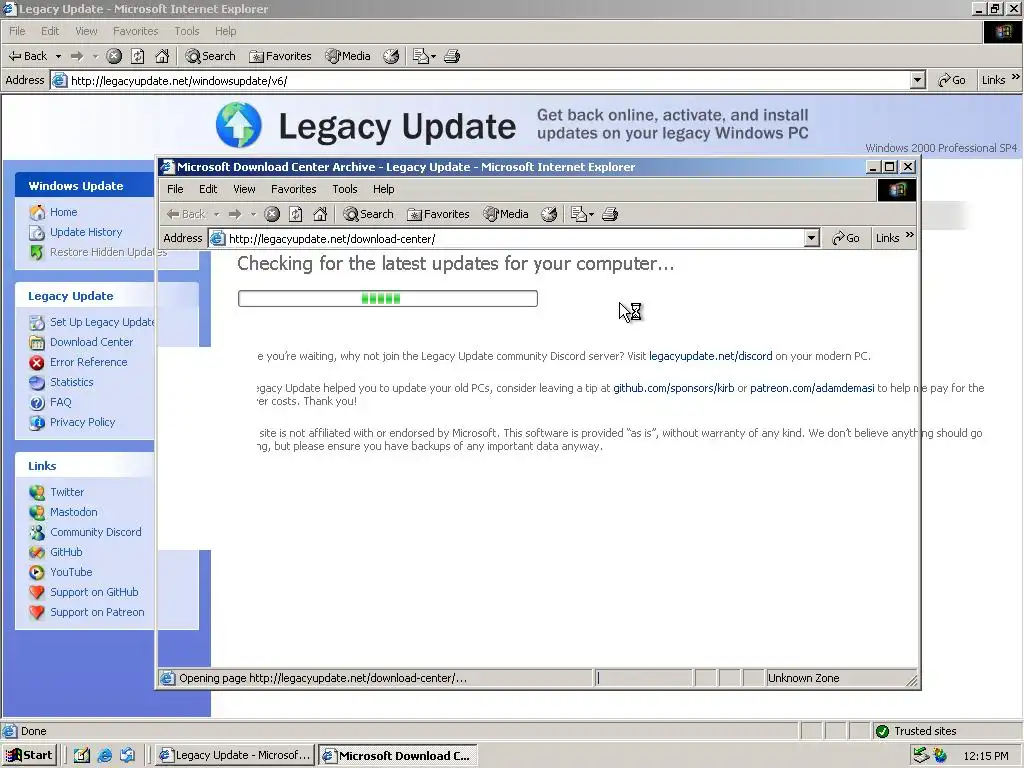Follow the patreon.com/adamdemasi link
Viewport: 1024px width, 768px height.
[x=812, y=389]
